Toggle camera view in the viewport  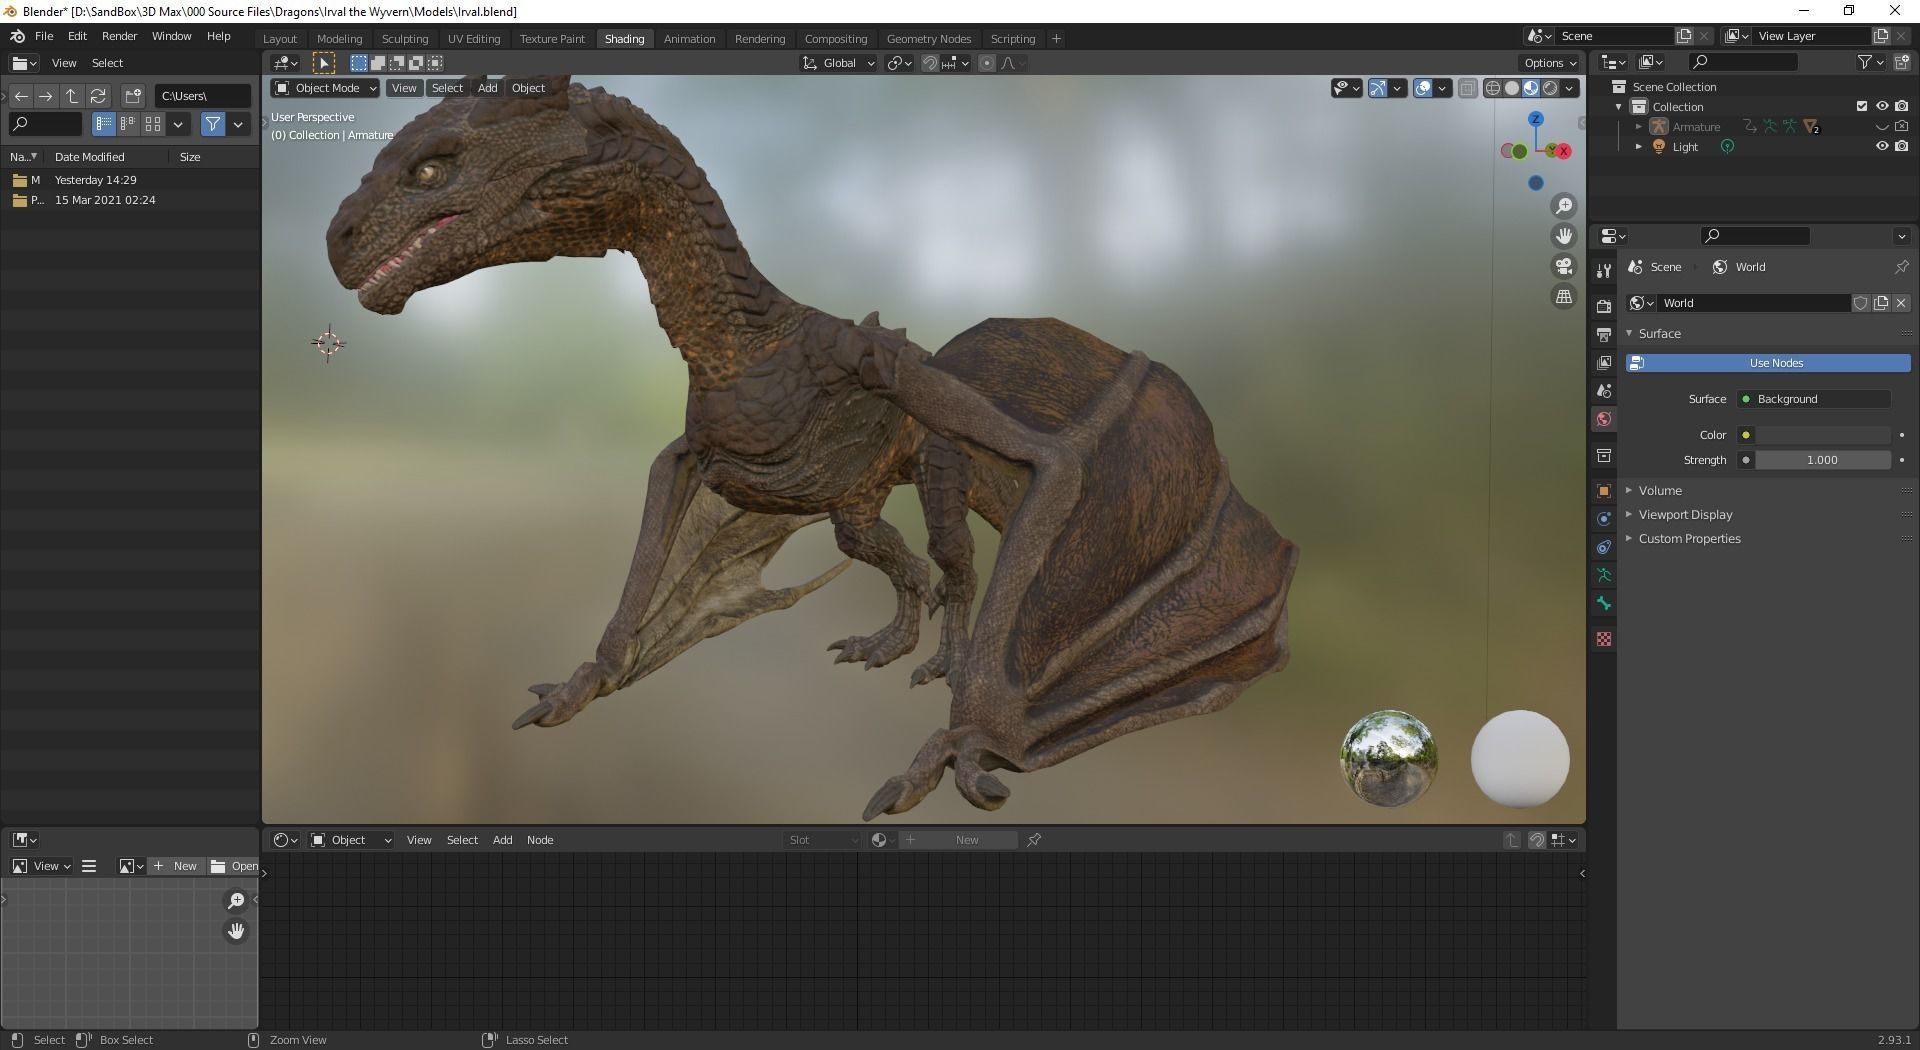pos(1563,266)
